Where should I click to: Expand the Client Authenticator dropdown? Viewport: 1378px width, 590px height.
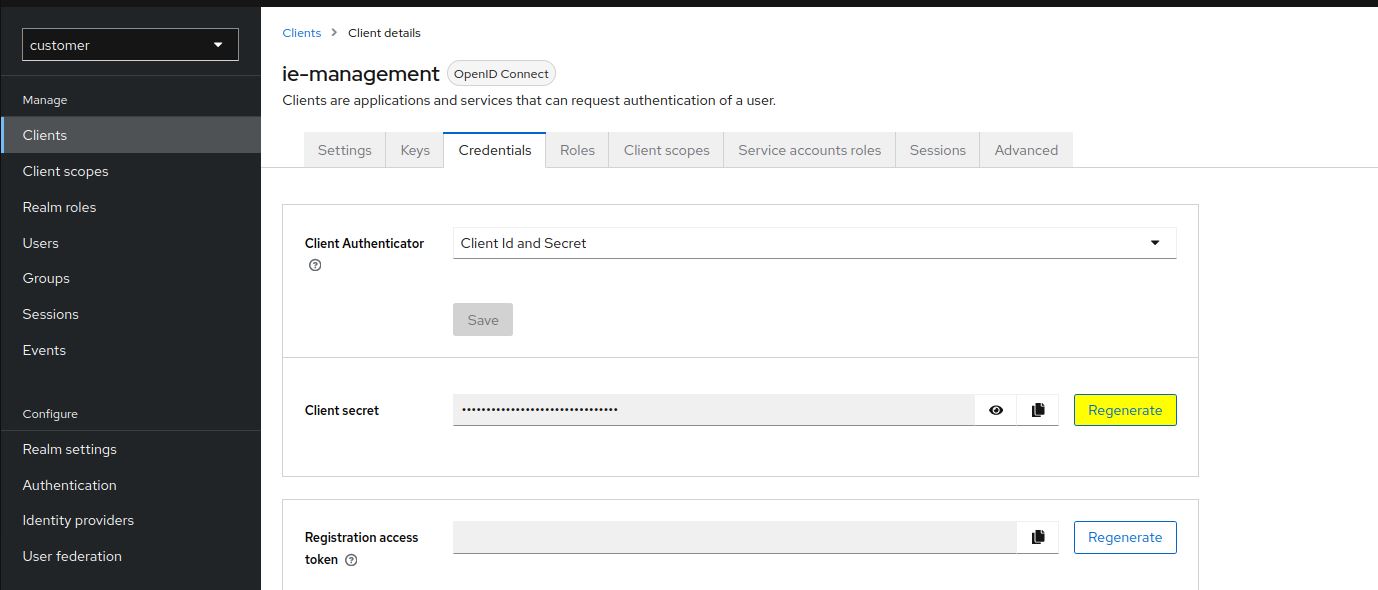click(x=814, y=243)
